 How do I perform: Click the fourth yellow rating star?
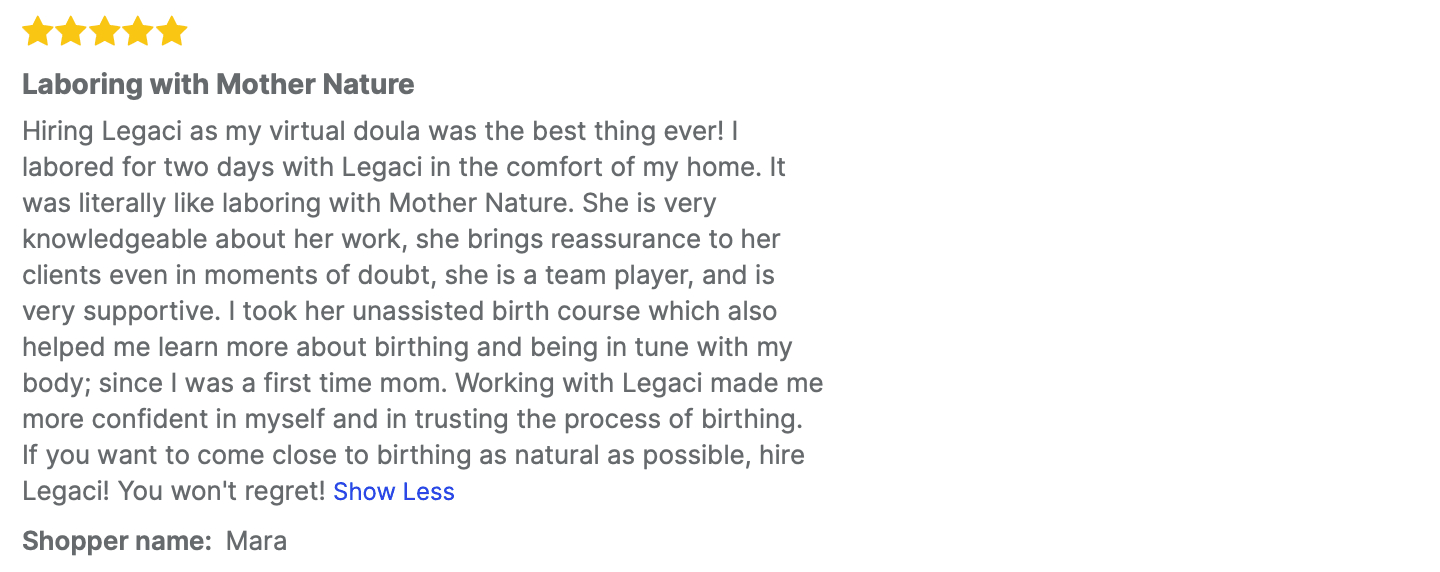(138, 32)
